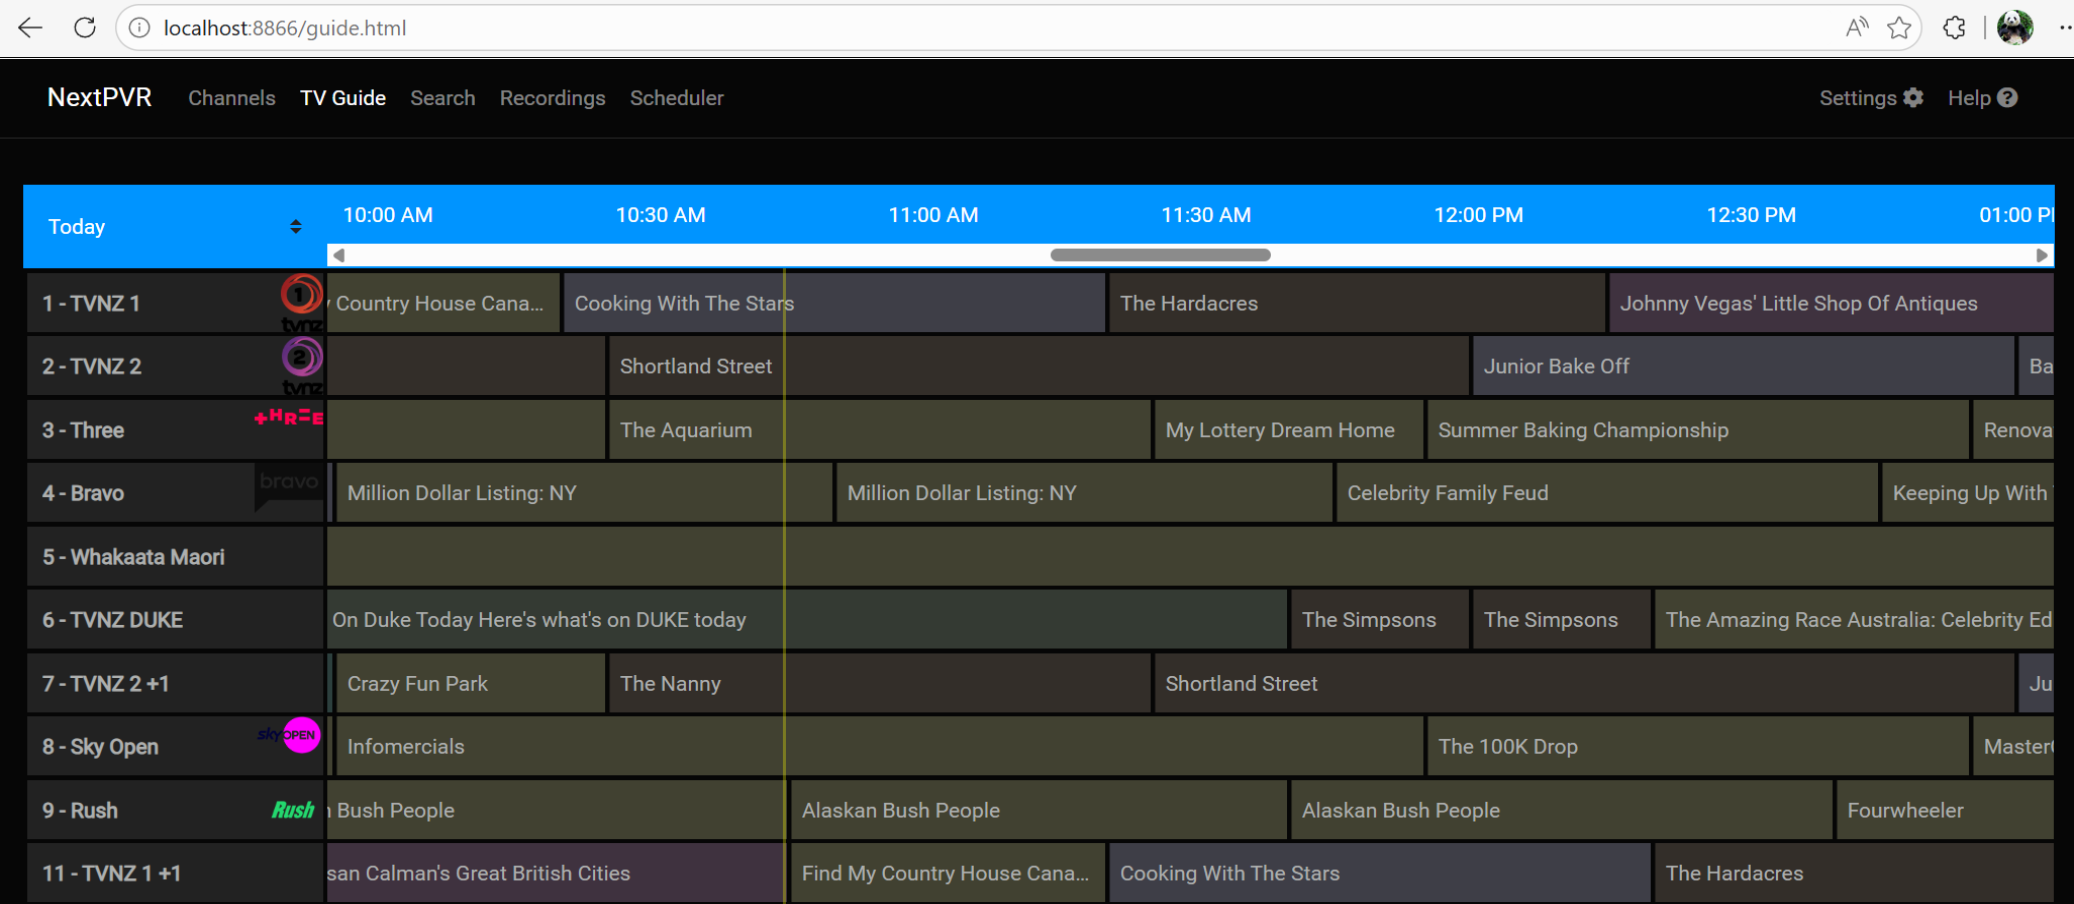Open the Recordings menu item
2074x904 pixels.
(x=552, y=97)
